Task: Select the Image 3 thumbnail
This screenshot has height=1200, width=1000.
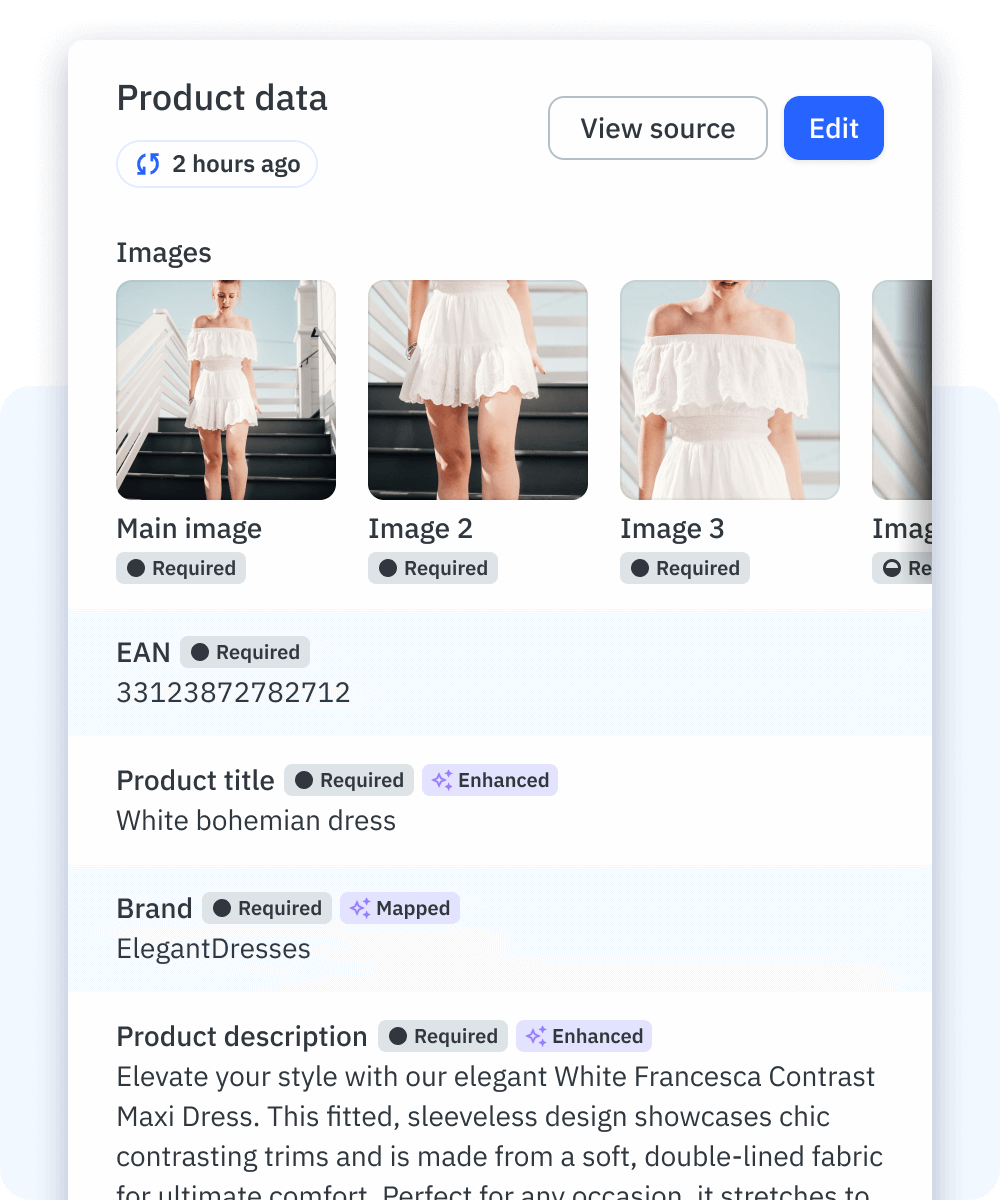Action: (730, 390)
